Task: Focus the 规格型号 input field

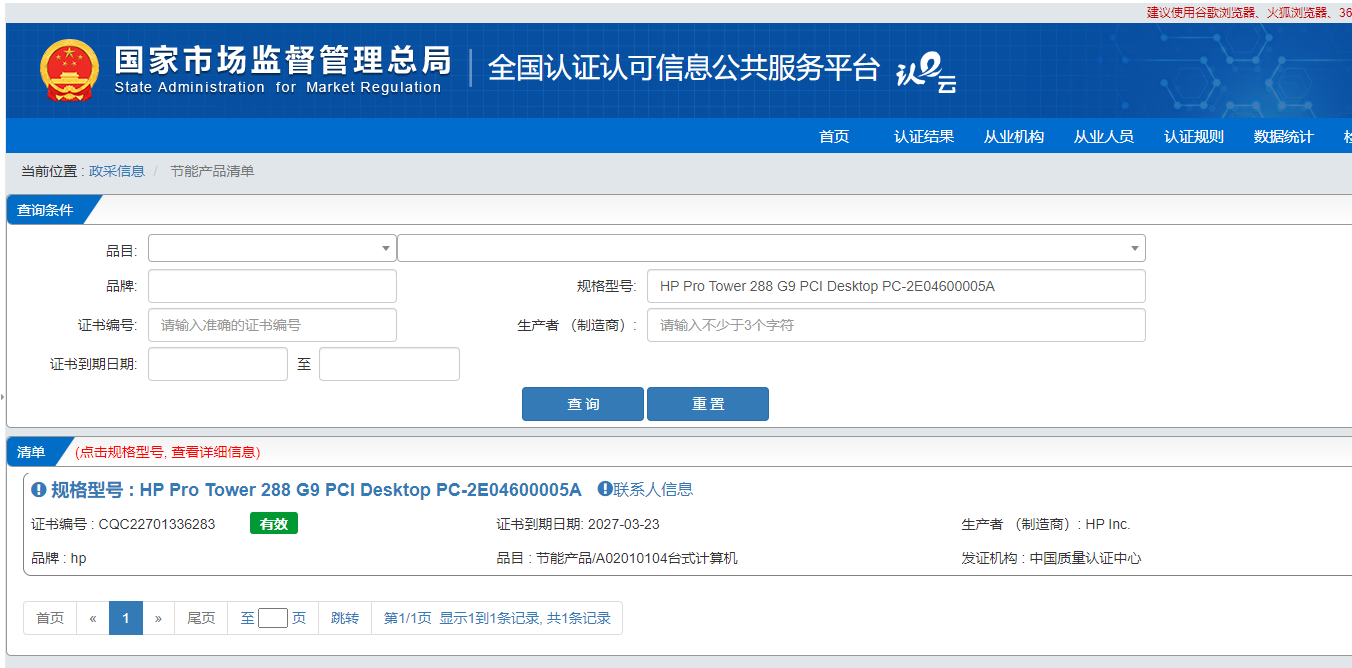Action: click(x=896, y=286)
